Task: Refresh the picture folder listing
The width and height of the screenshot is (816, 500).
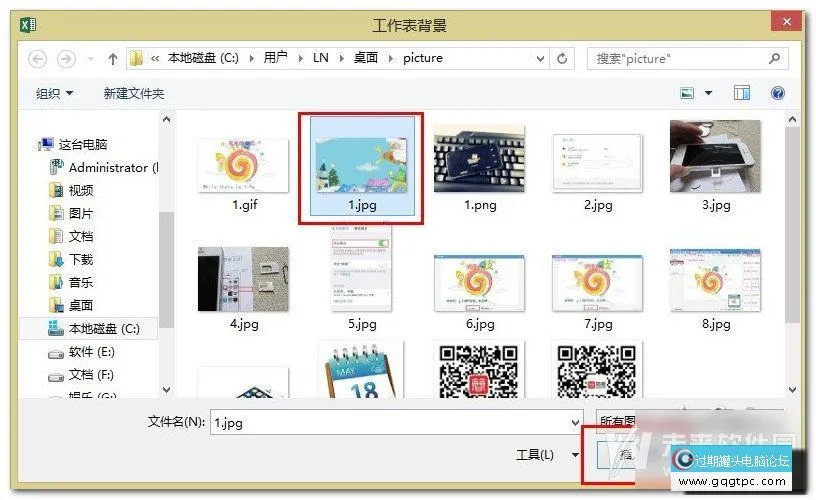Action: (563, 58)
